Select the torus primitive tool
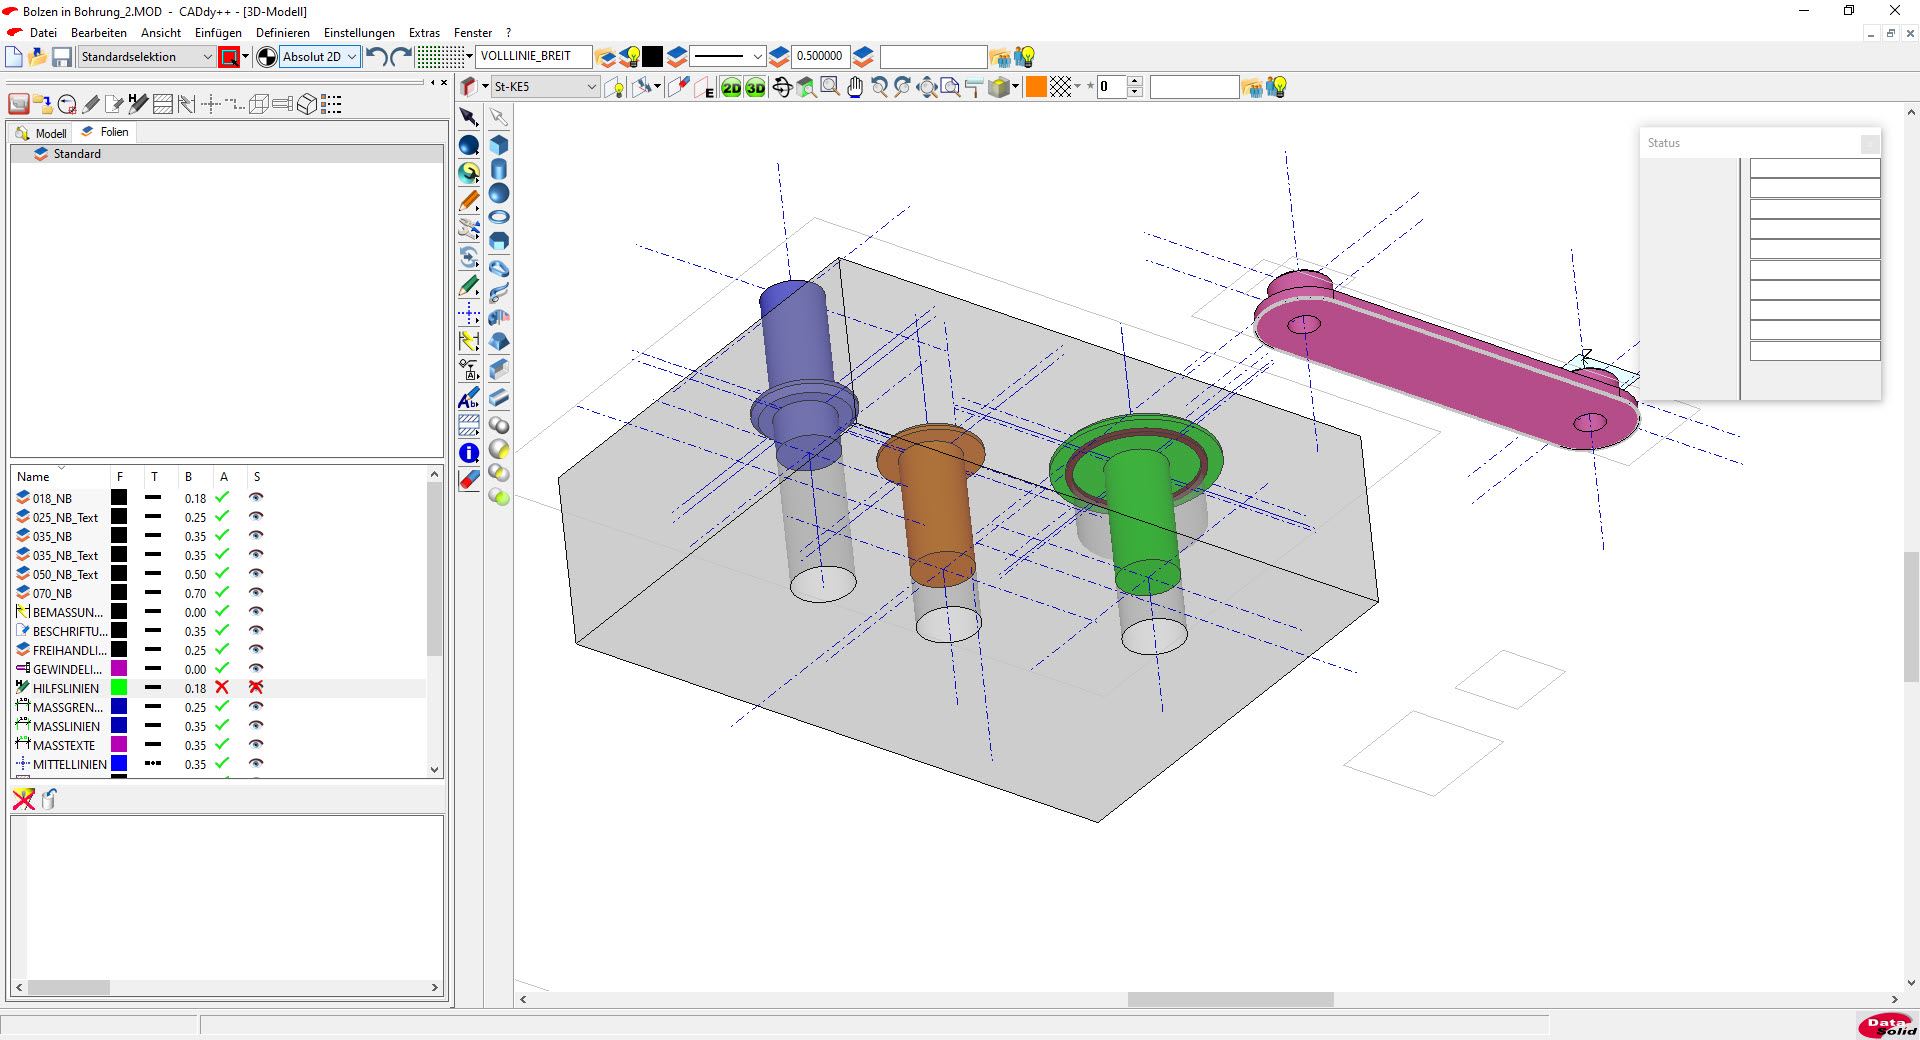The image size is (1920, 1040). [x=499, y=217]
